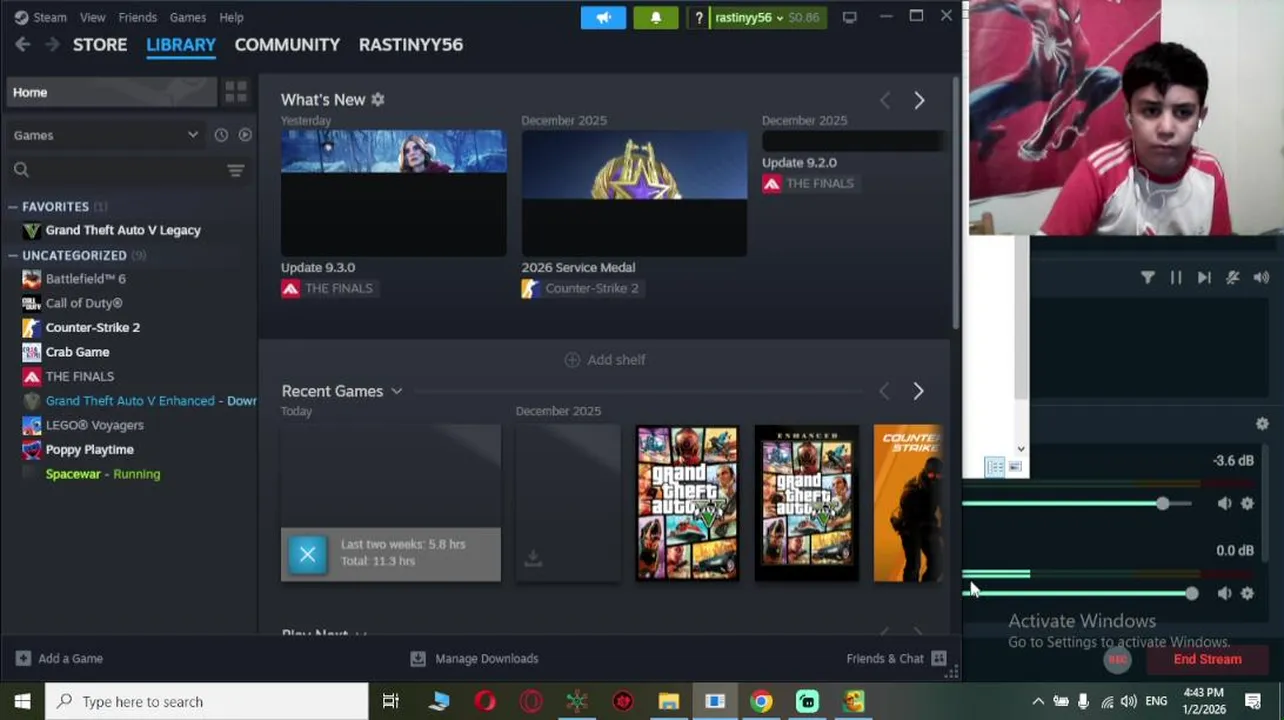This screenshot has height=720, width=1284.
Task: Collapse the FAVORITES category
Action: point(13,206)
